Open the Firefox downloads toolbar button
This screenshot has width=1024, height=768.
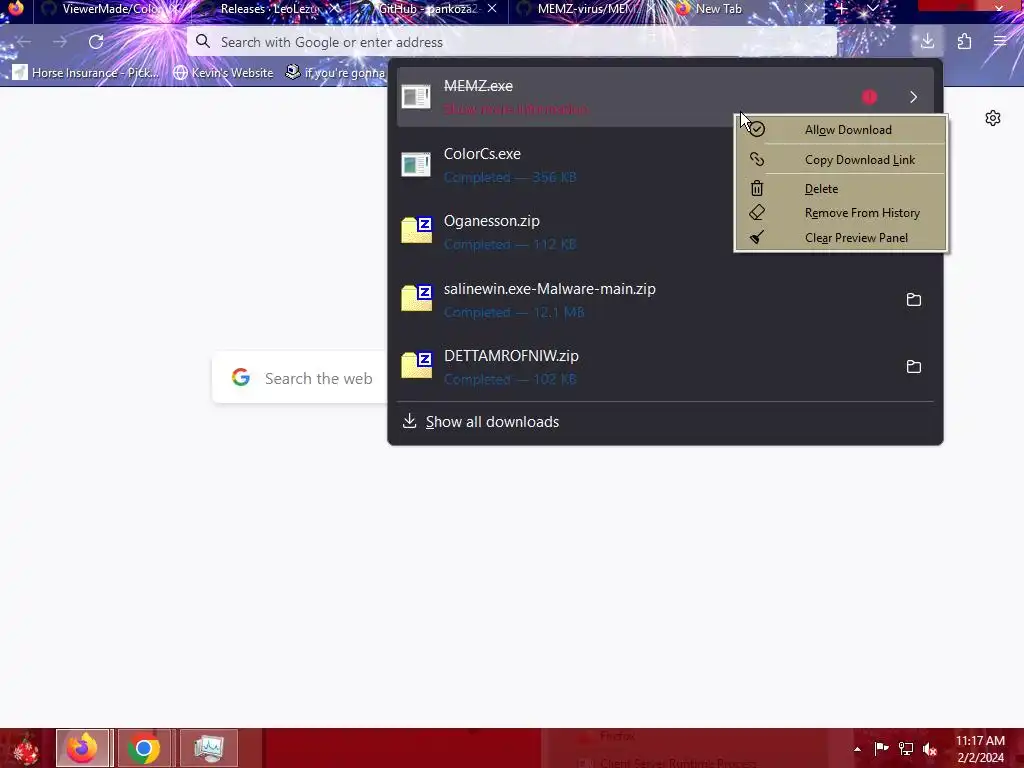(927, 42)
